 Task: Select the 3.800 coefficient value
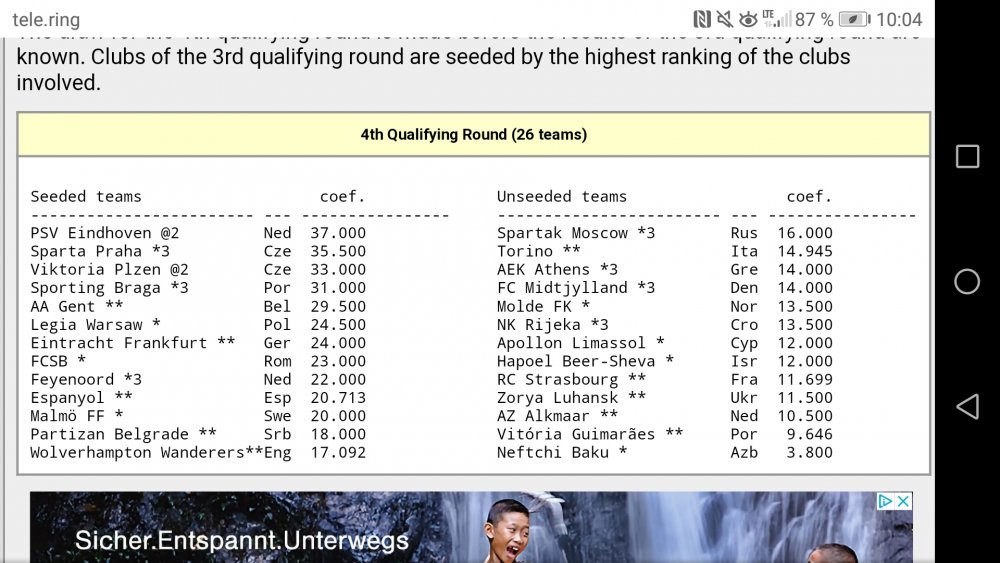pos(809,453)
